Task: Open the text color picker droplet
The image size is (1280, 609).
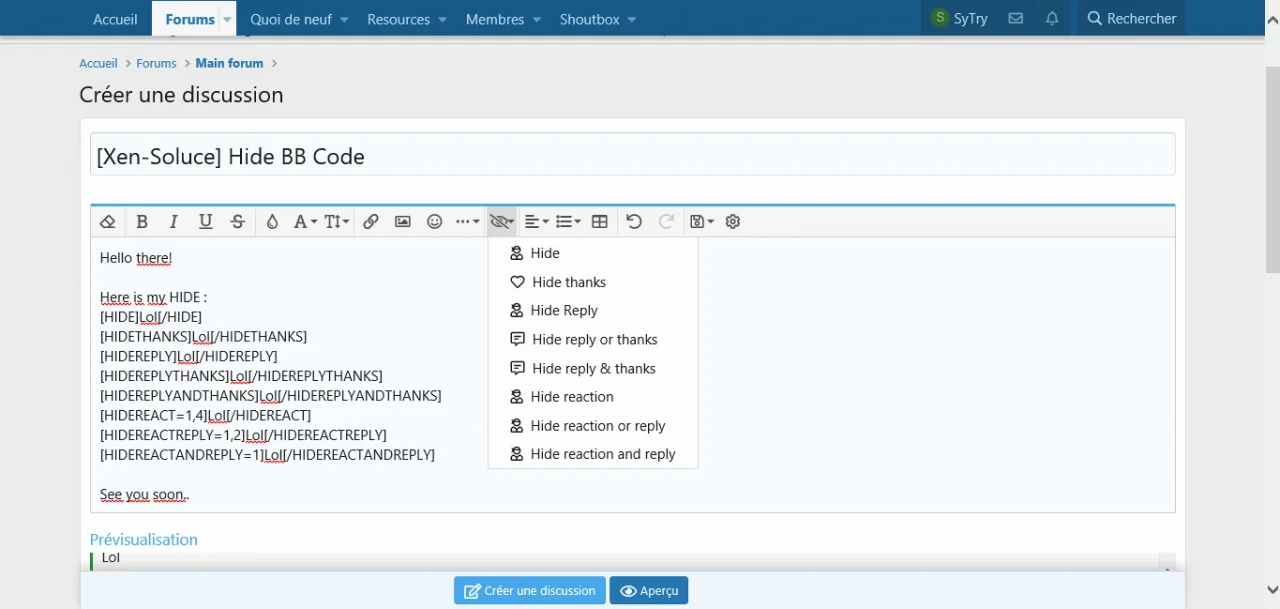Action: click(x=272, y=221)
